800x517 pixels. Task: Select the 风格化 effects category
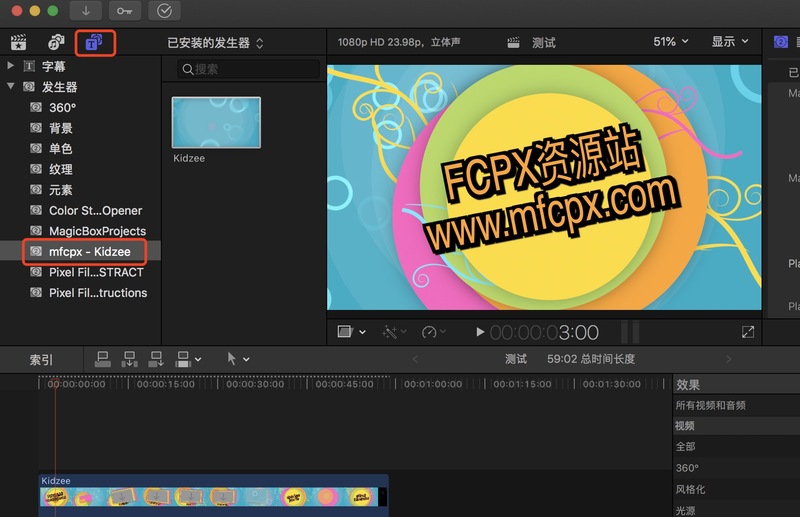pos(690,489)
